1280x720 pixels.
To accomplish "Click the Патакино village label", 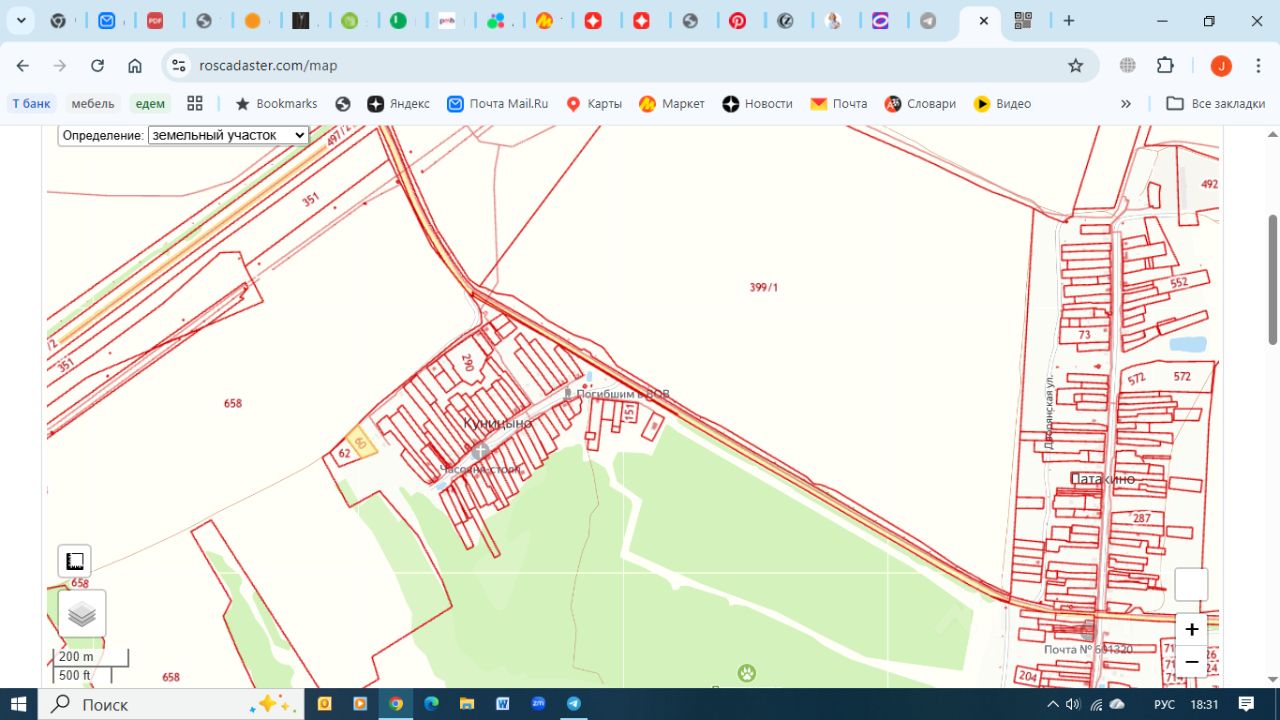I will [x=1103, y=479].
